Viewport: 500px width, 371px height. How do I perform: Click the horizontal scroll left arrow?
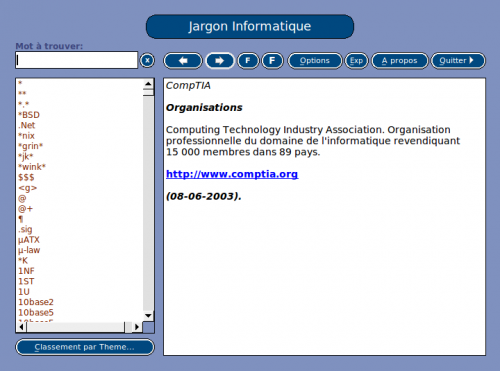(21, 327)
